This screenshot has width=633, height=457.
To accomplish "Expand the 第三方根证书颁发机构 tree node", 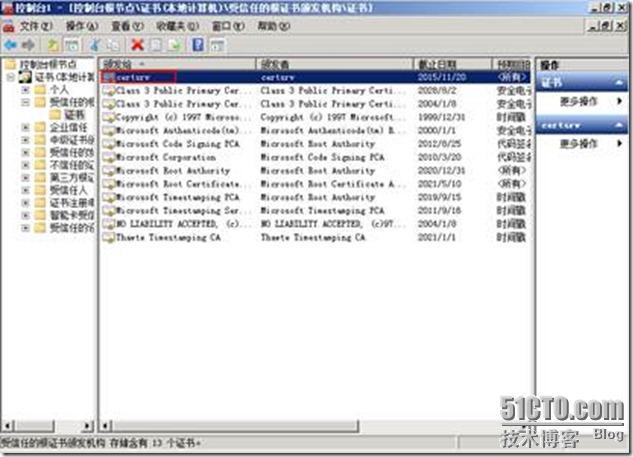I will click(25, 178).
